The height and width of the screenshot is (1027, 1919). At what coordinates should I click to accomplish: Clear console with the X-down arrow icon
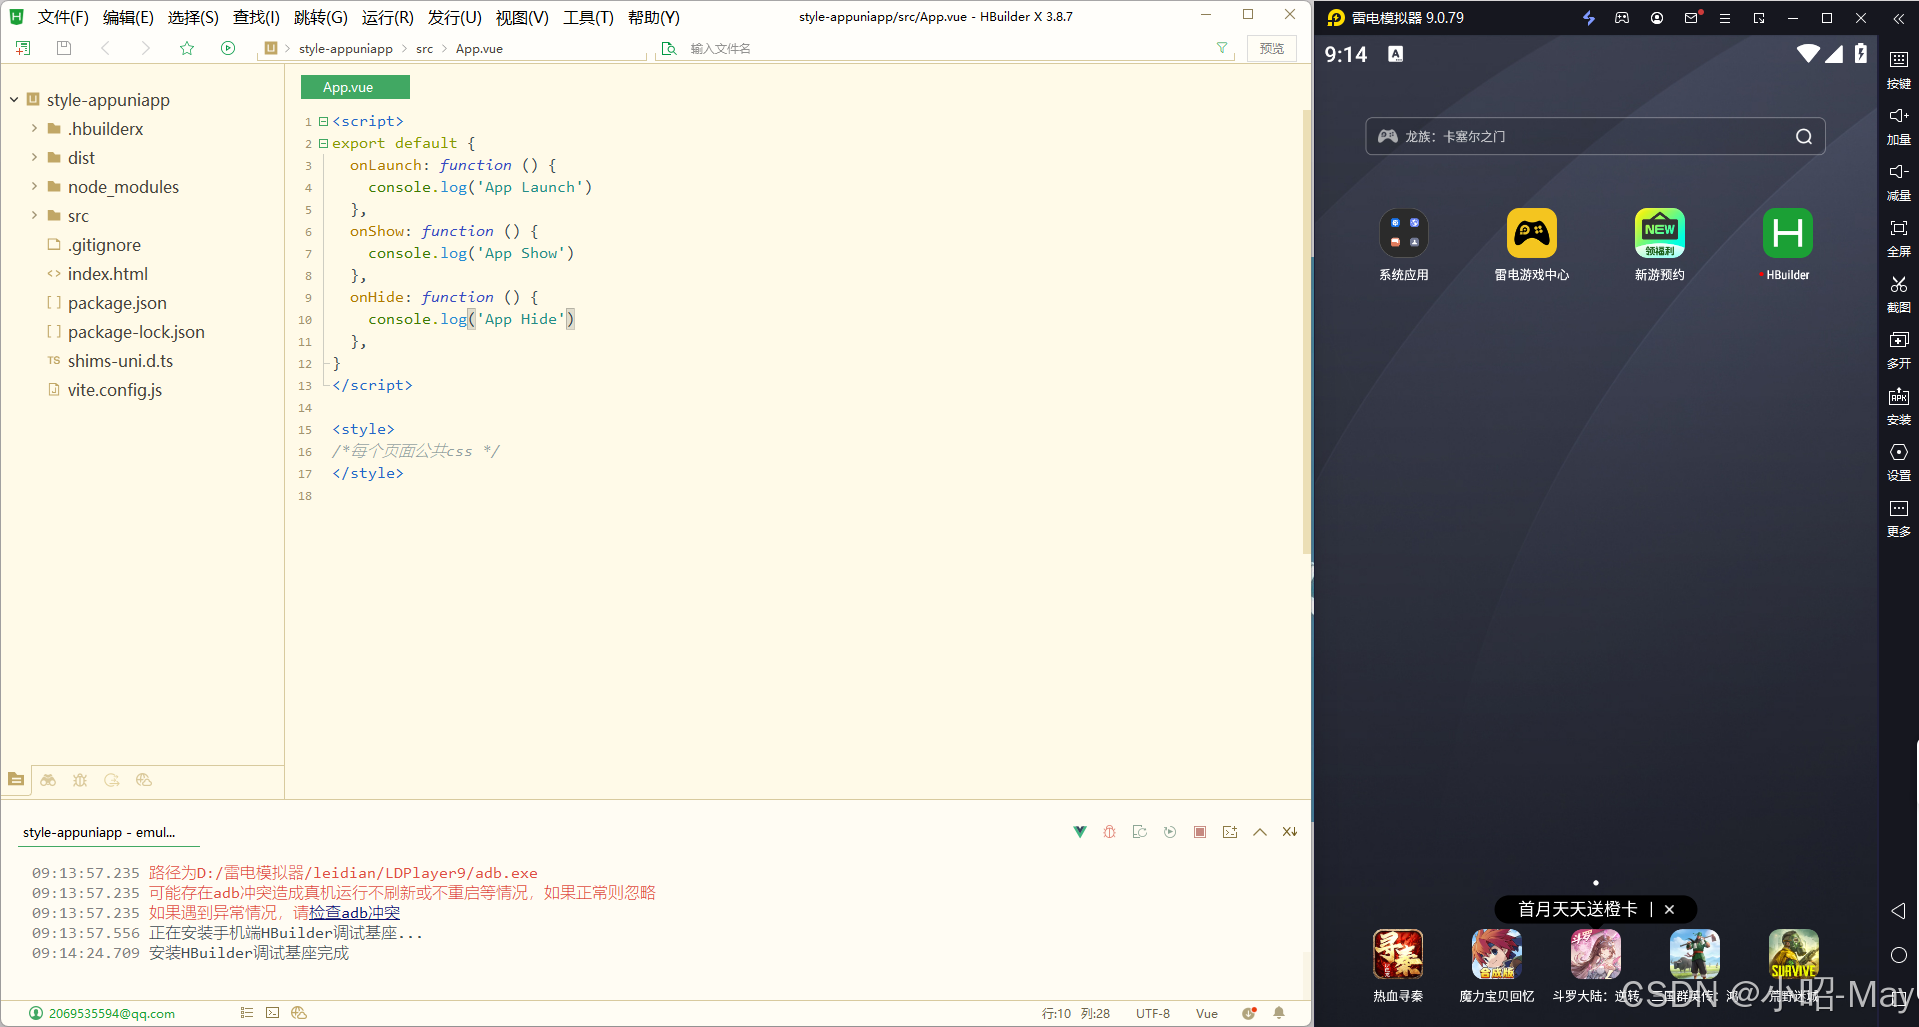pyautogui.click(x=1290, y=832)
